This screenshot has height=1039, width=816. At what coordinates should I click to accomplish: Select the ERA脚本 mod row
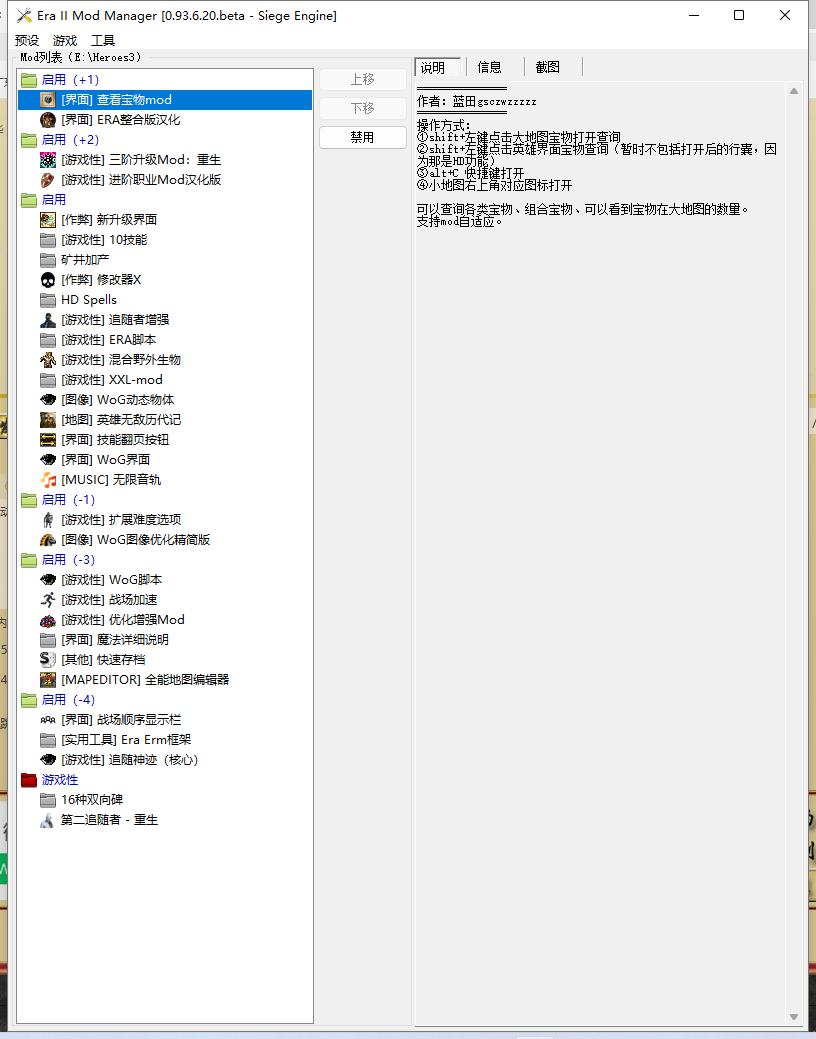coord(164,340)
